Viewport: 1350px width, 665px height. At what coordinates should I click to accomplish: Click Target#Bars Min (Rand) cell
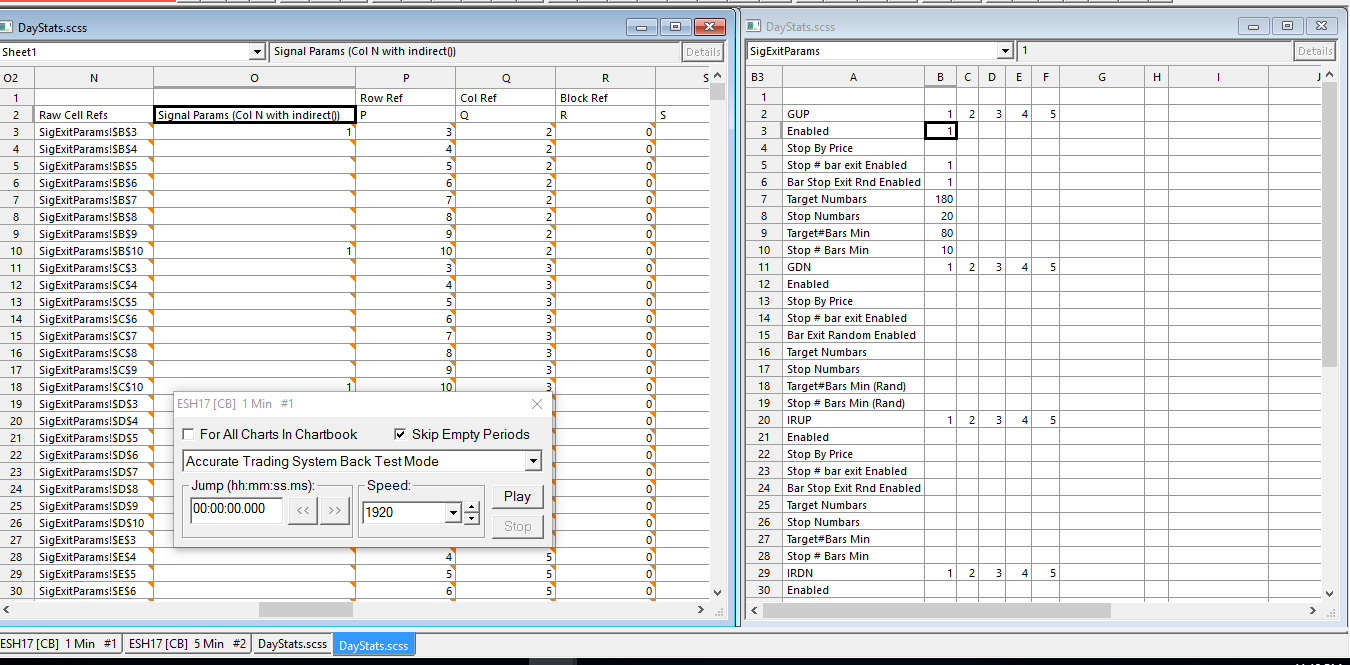854,386
